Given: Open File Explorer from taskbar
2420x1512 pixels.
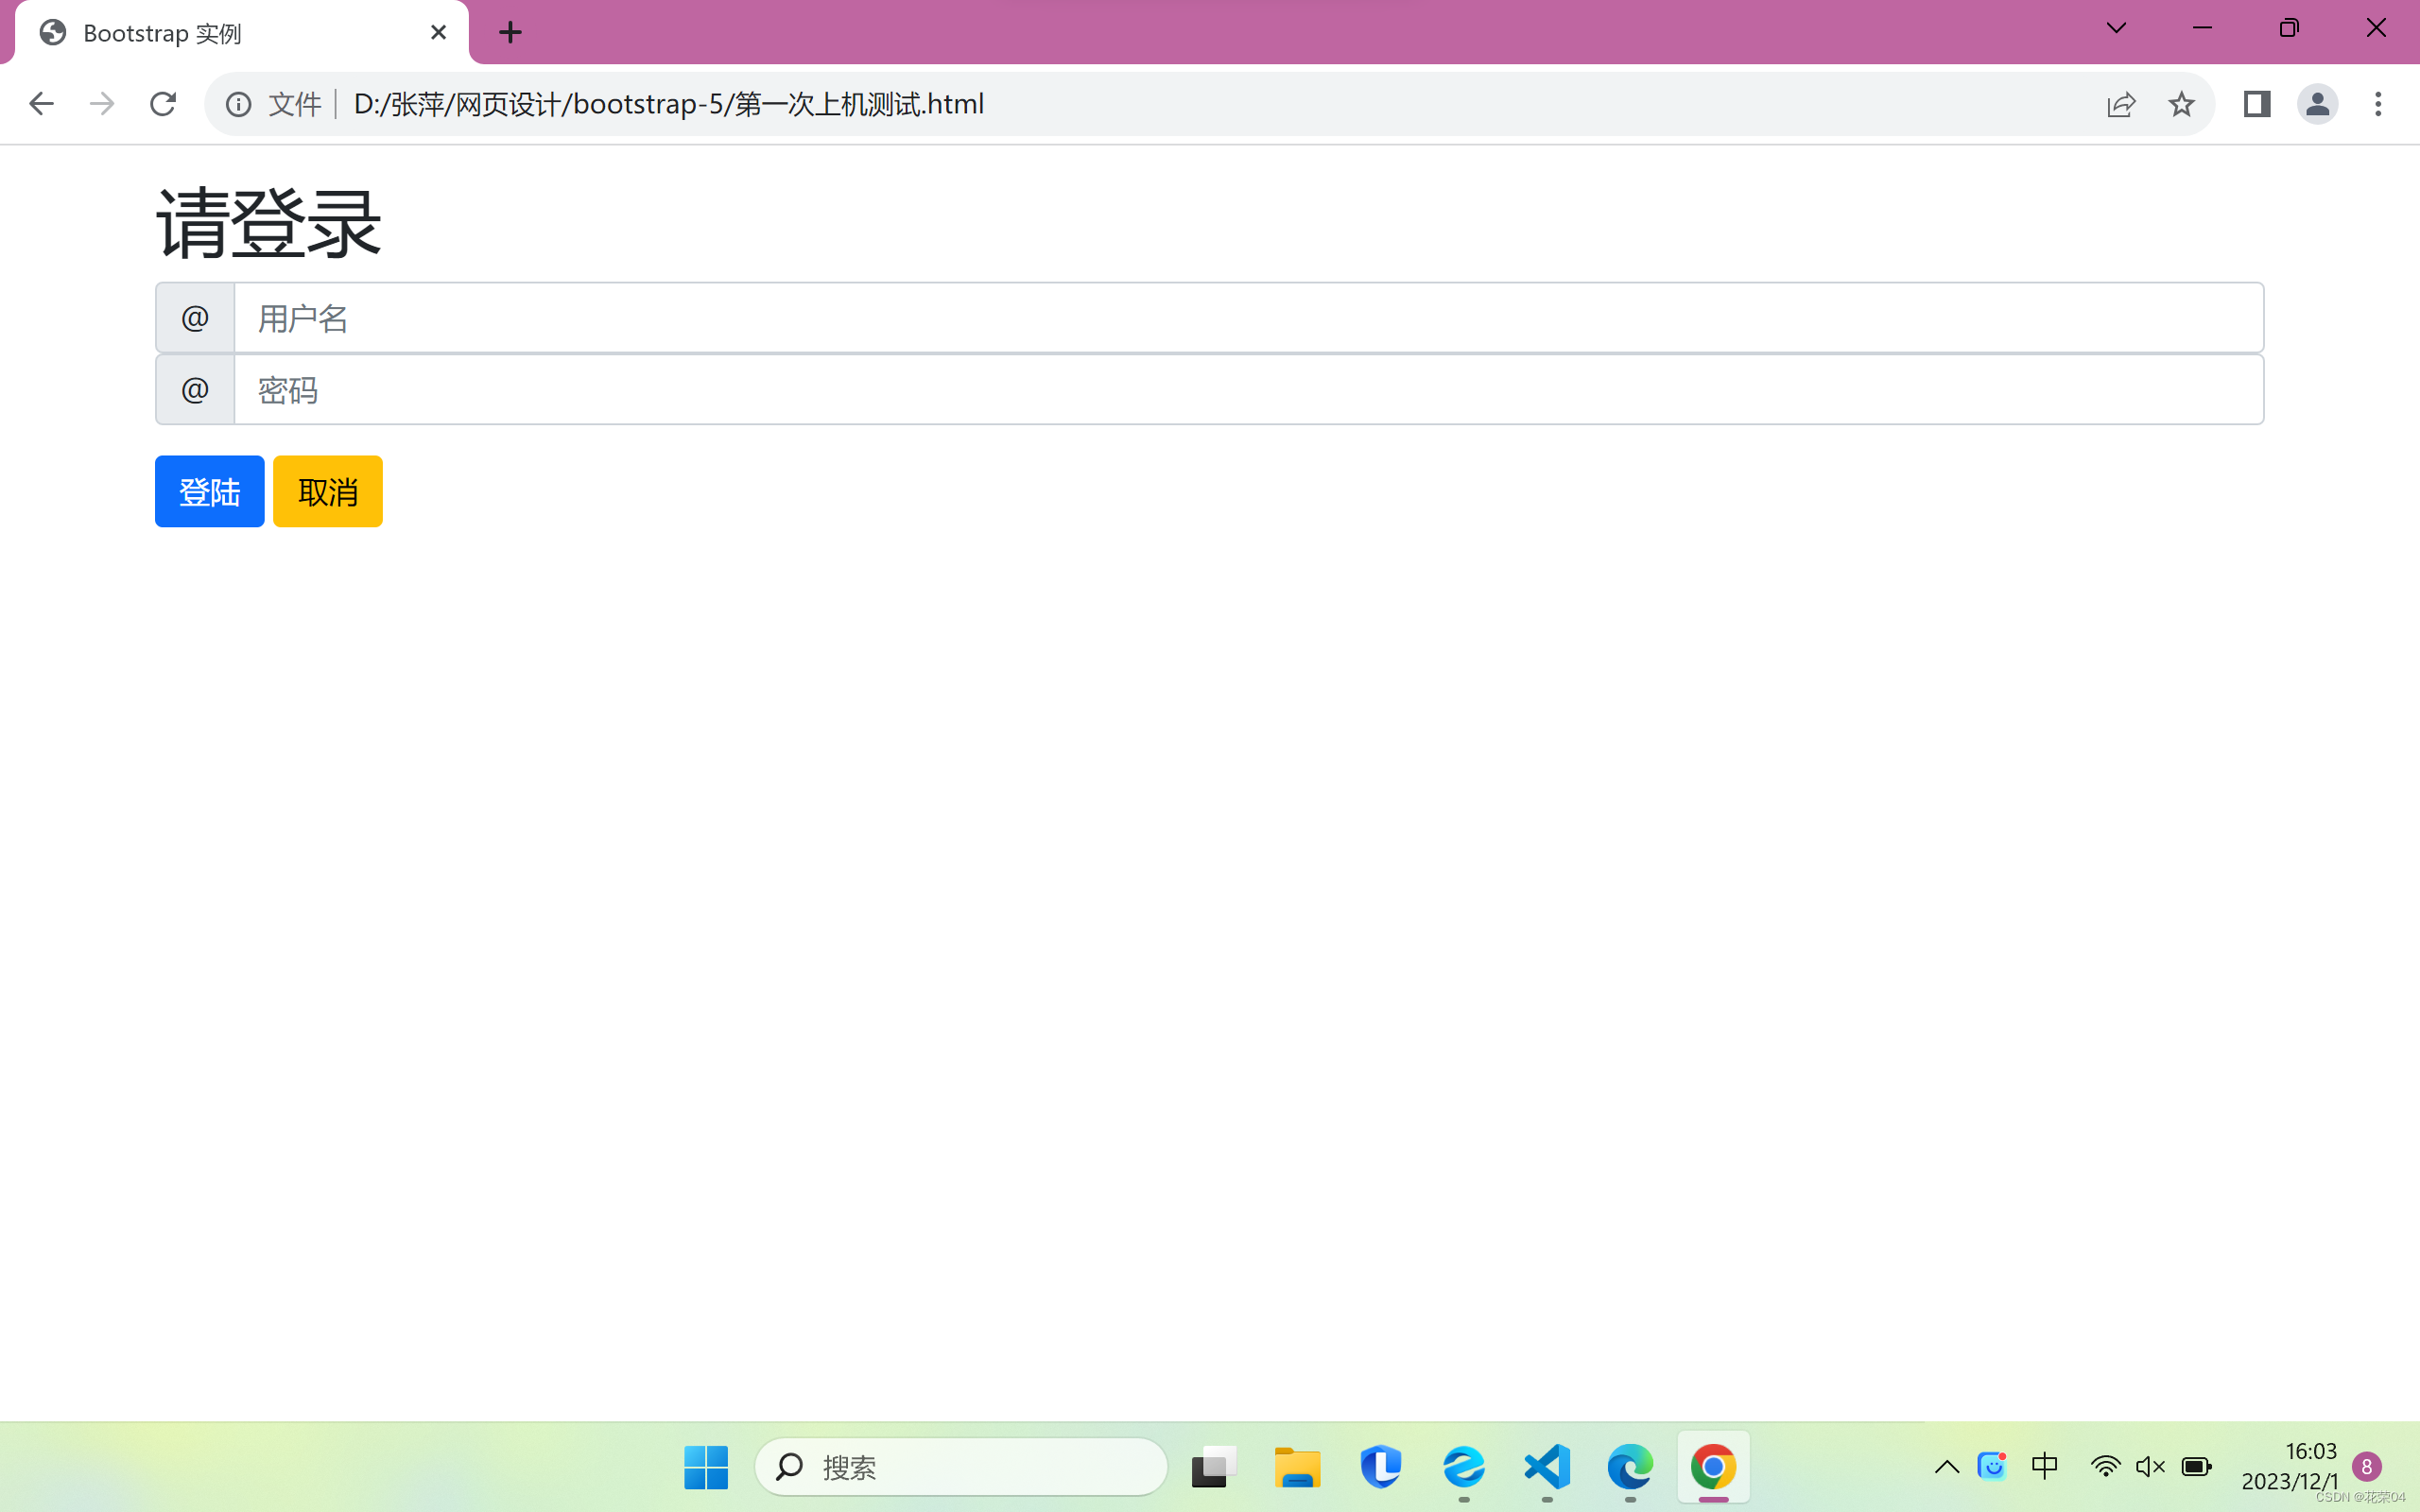Looking at the screenshot, I should pyautogui.click(x=1297, y=1466).
